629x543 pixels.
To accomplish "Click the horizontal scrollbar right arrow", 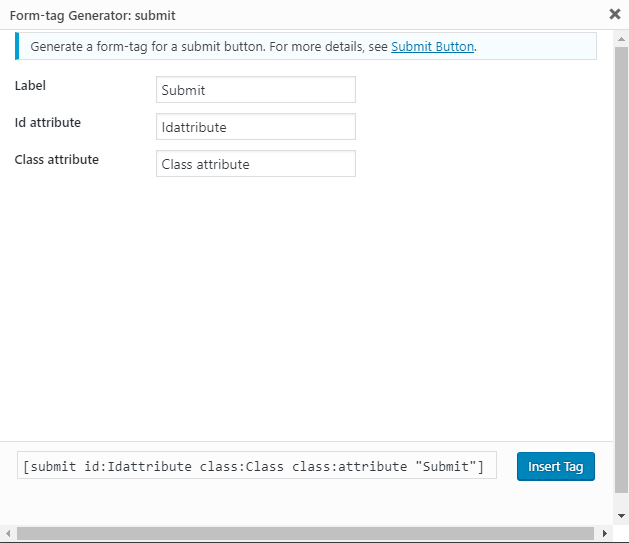I will click(x=605, y=534).
